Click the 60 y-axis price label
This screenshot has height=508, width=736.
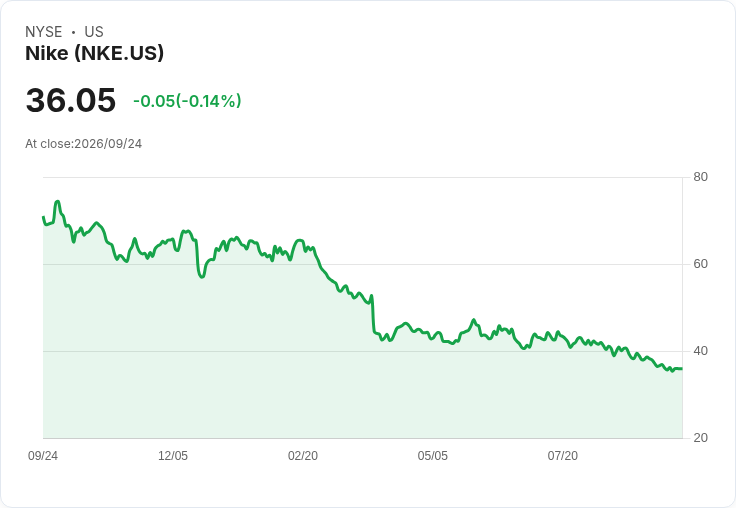pyautogui.click(x=700, y=264)
